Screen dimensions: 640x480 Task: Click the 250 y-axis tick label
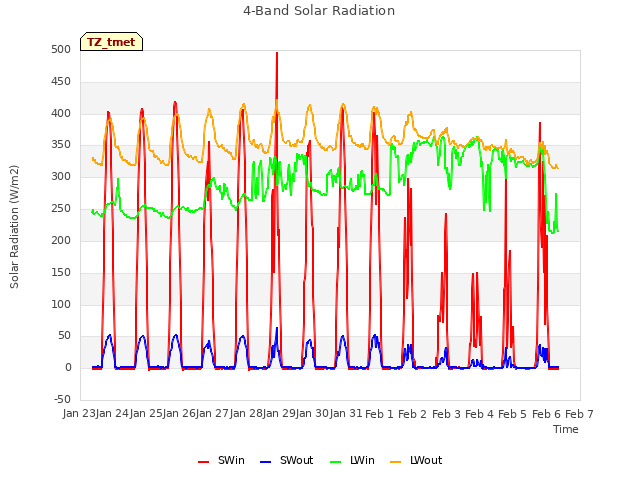click(x=61, y=208)
